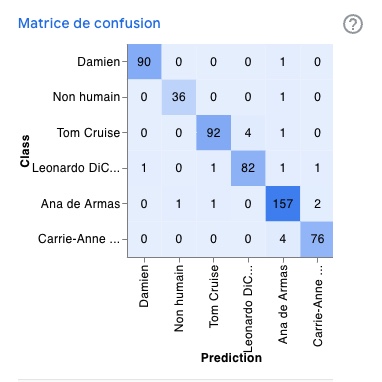Click the Damien column label

144,286
